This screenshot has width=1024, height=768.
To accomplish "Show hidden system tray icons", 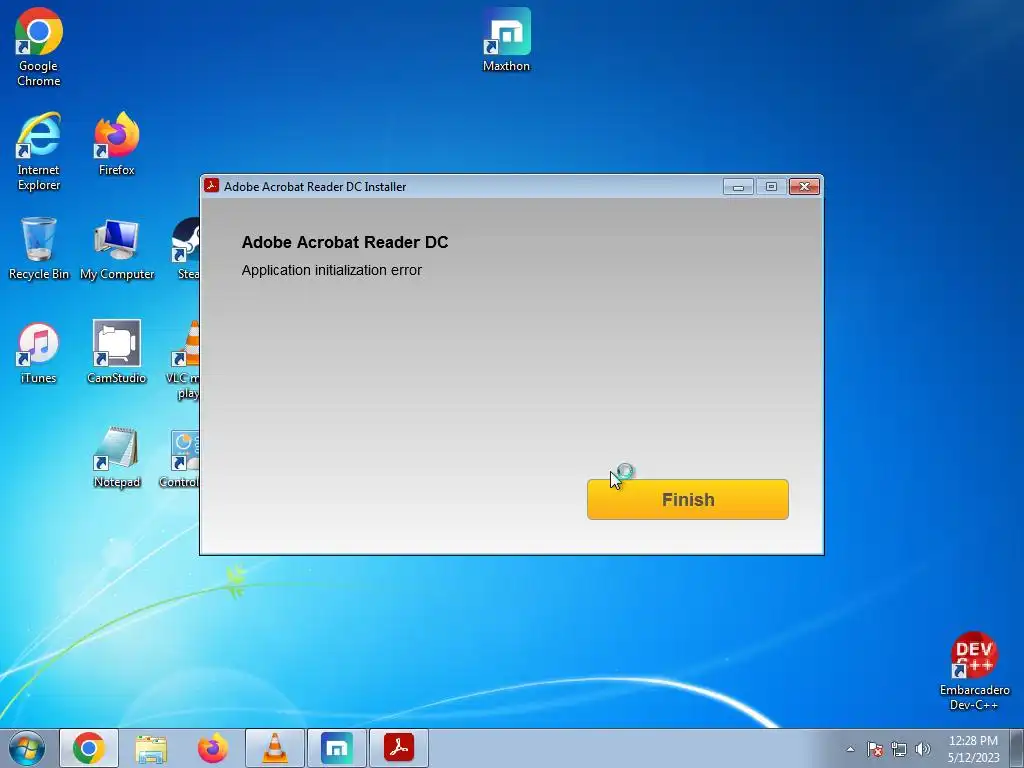I will 850,749.
